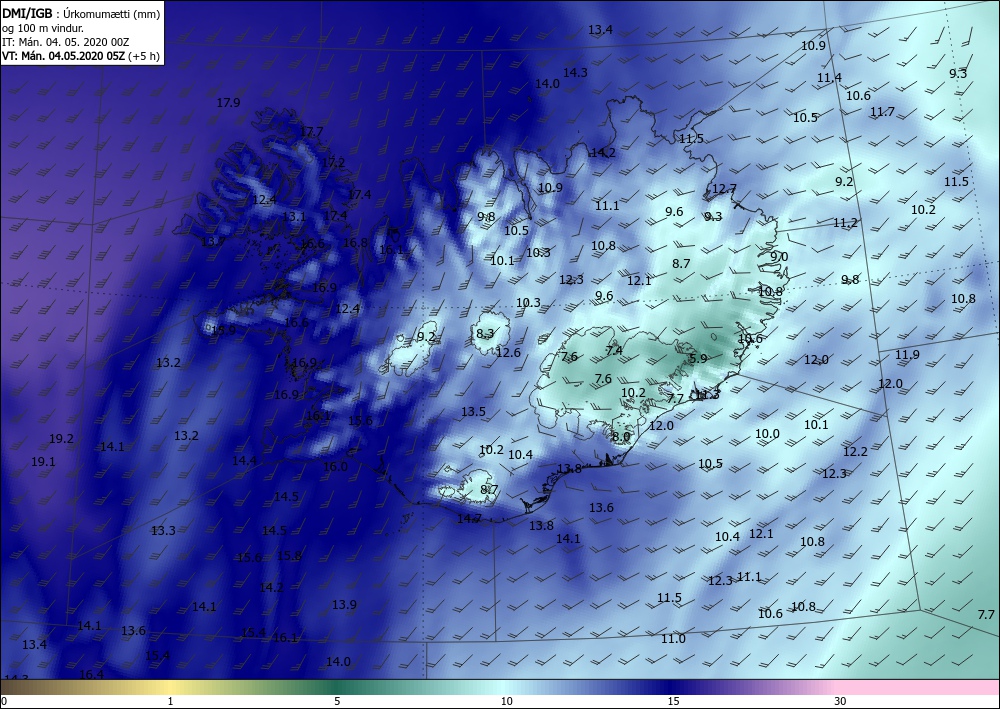Click the map value 10.0
Screen dimensions: 1000x709
point(767,434)
